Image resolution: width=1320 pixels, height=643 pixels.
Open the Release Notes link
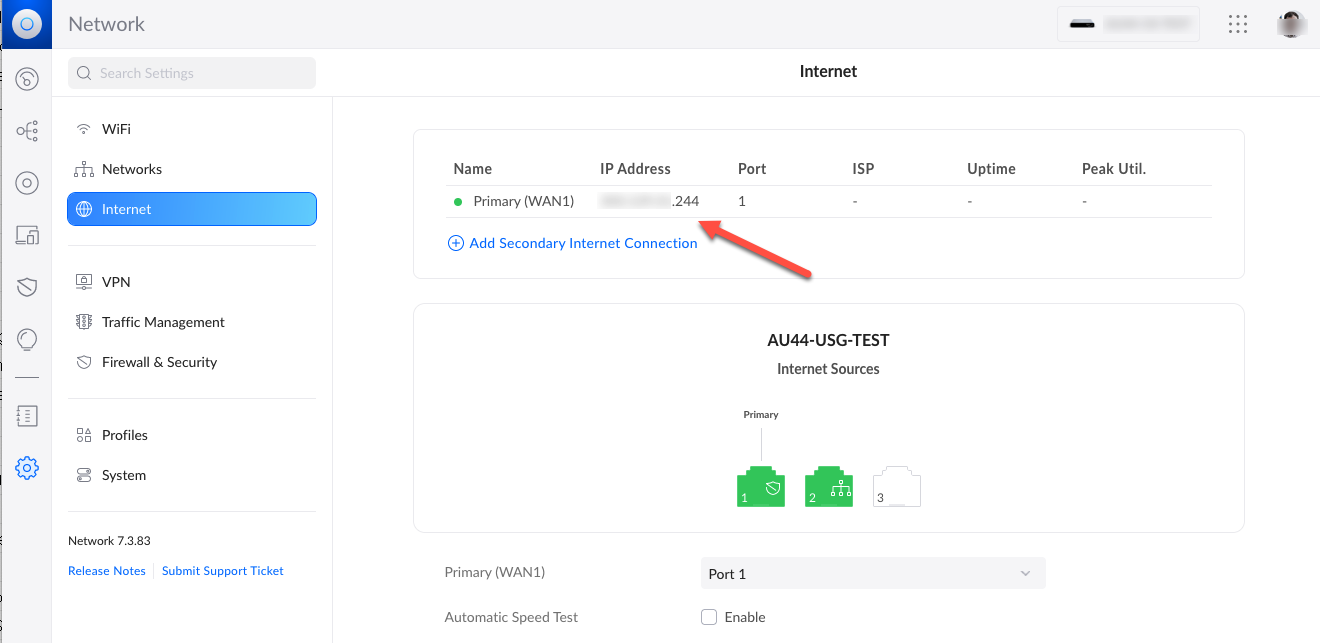point(107,571)
